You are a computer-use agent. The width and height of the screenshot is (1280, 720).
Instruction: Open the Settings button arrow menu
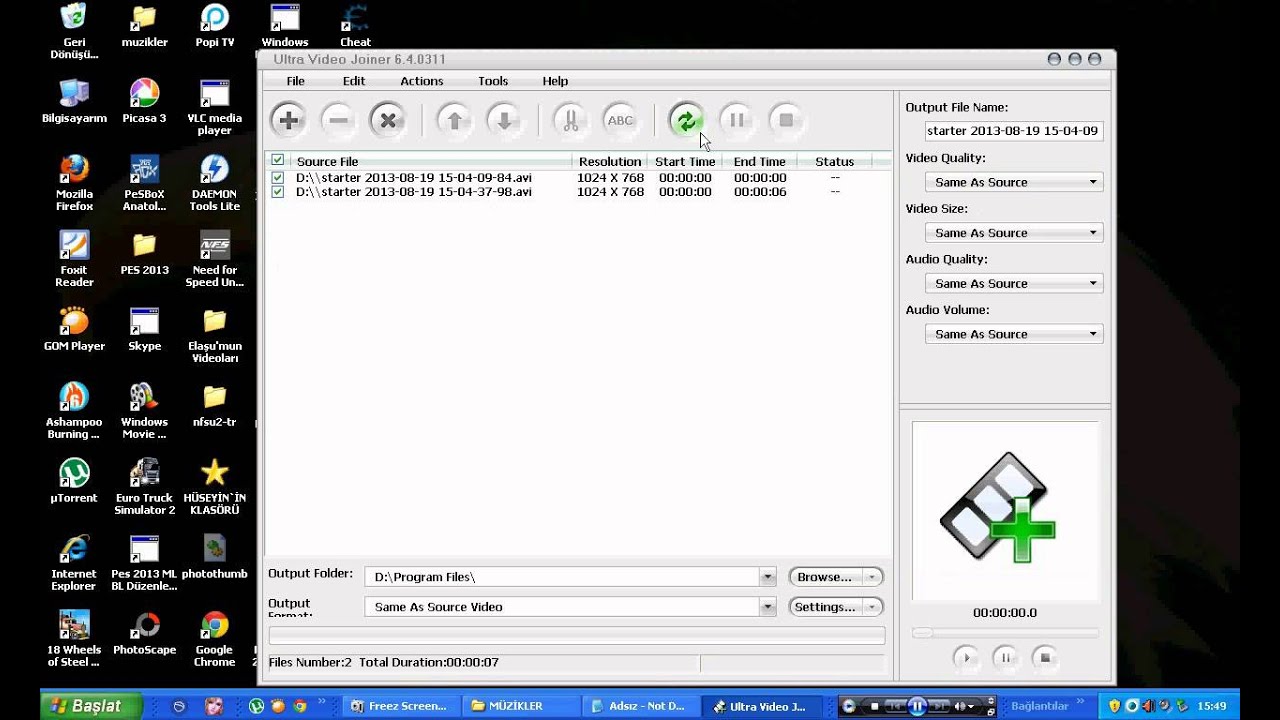[x=873, y=607]
